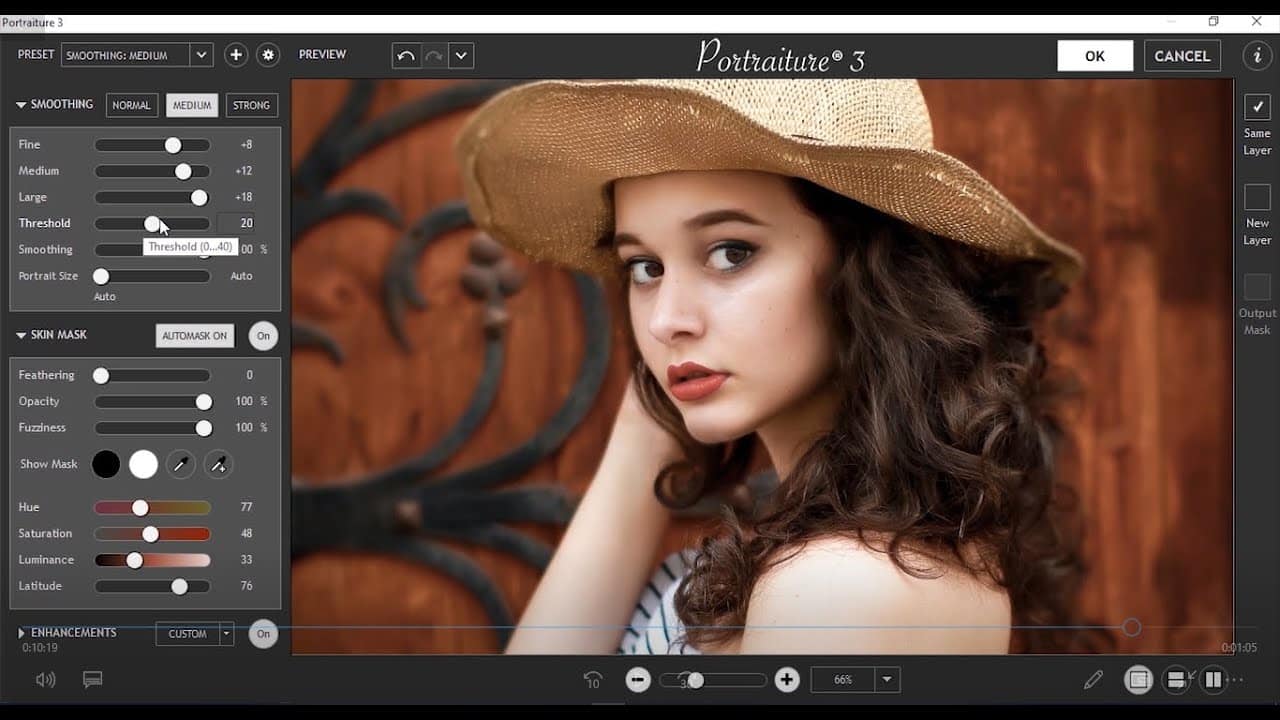This screenshot has width=1280, height=720.
Task: Check the Same Layer checkbox
Action: 1257,106
